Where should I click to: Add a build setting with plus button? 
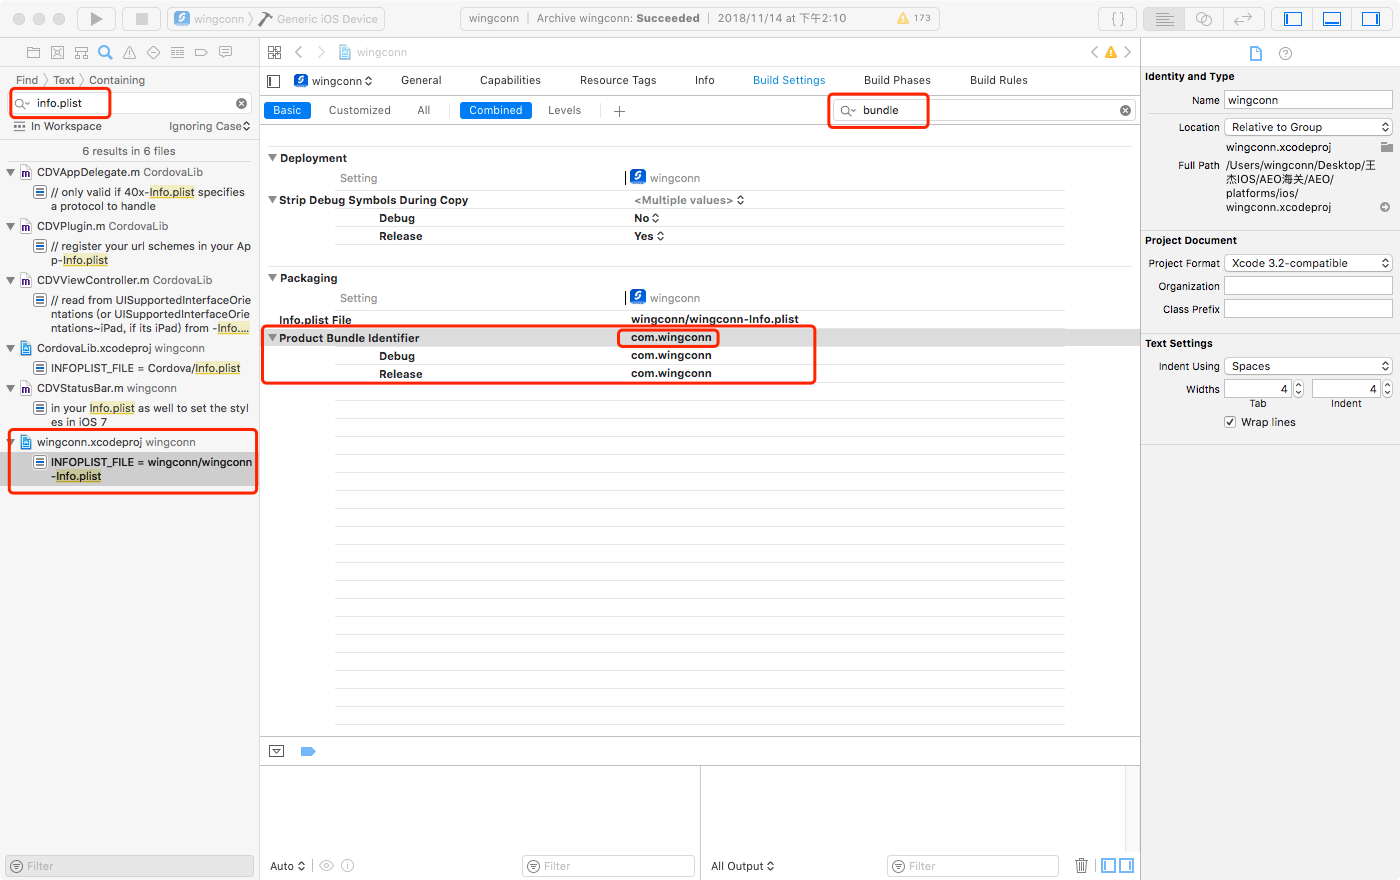tap(619, 111)
